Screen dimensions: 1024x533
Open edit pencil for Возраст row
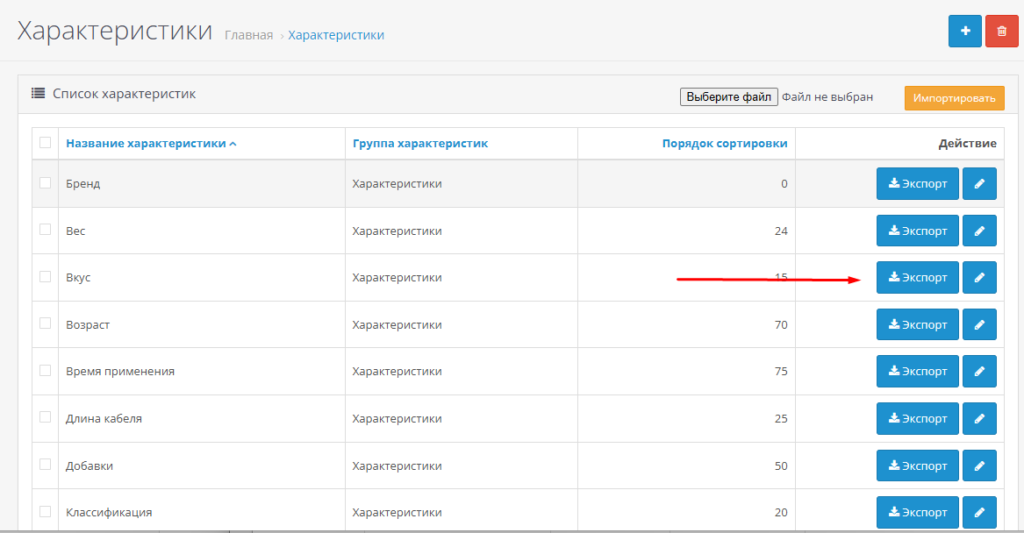pos(979,325)
